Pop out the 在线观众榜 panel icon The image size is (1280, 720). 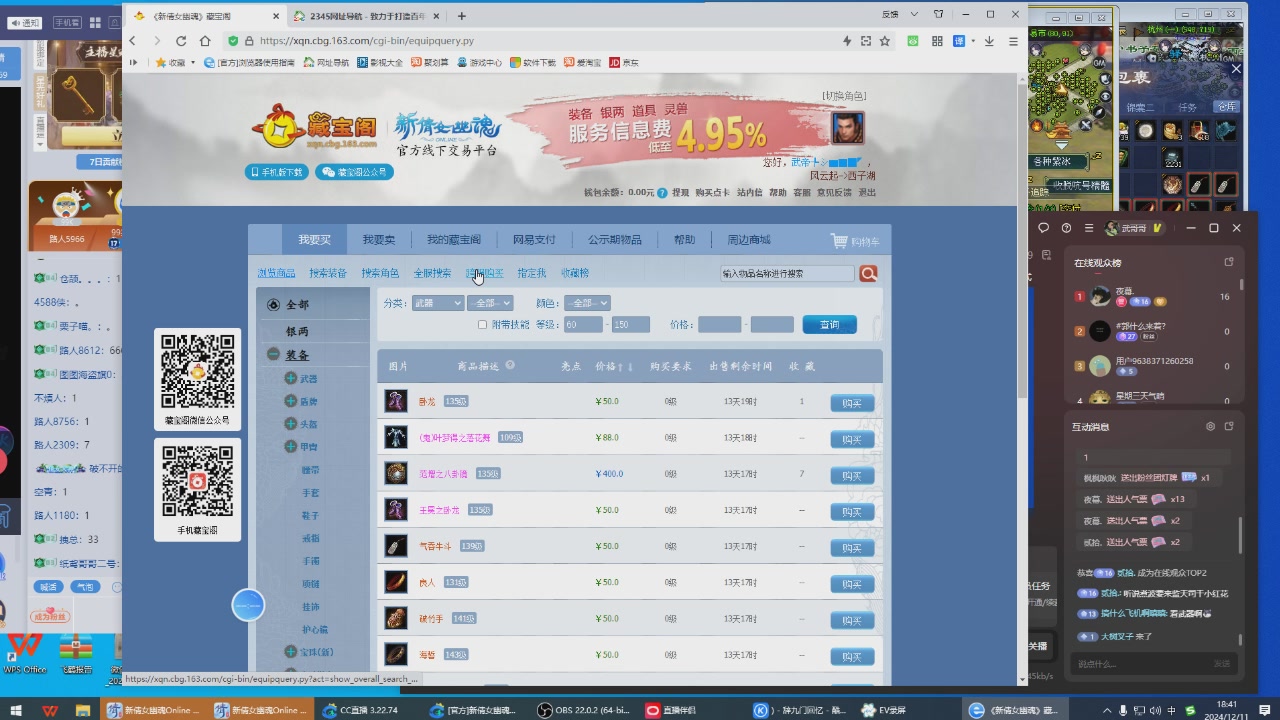pos(1229,262)
